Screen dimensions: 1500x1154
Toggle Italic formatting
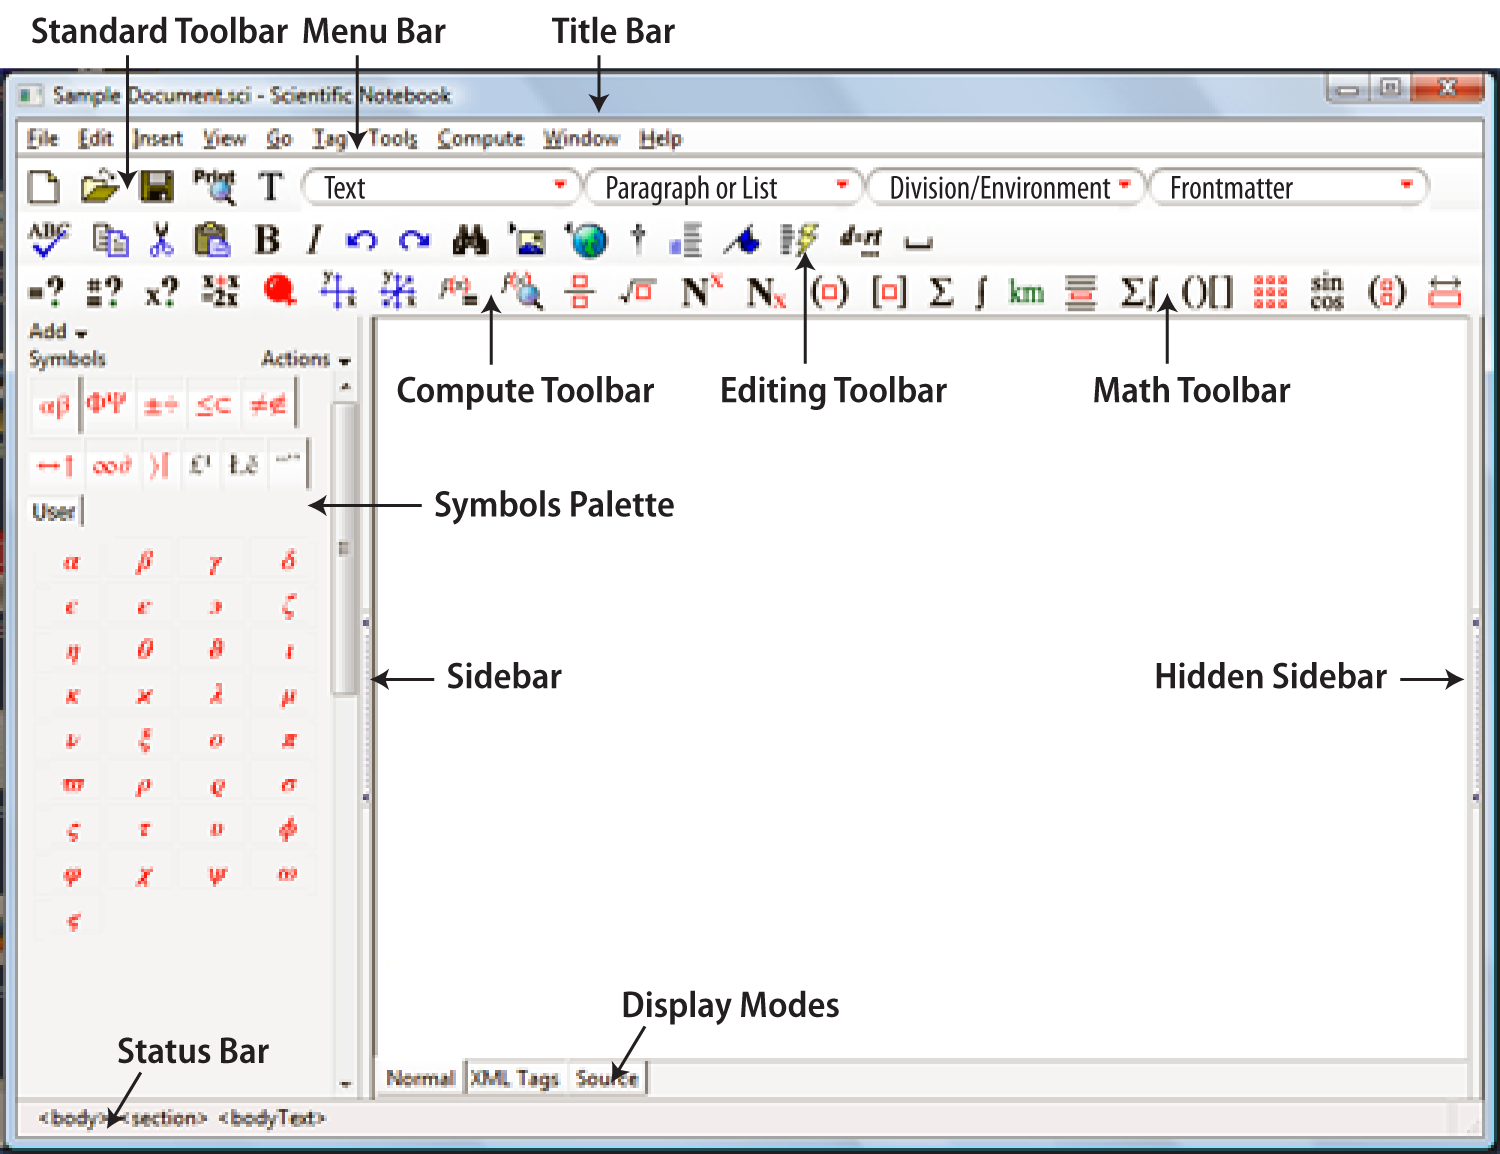click(x=314, y=240)
